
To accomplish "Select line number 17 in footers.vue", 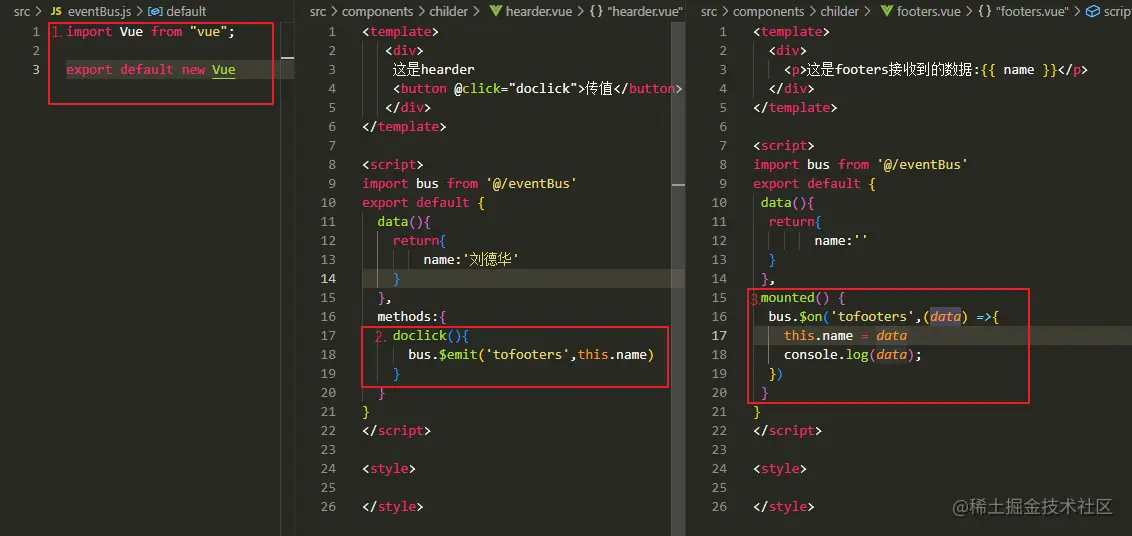I will coord(719,335).
